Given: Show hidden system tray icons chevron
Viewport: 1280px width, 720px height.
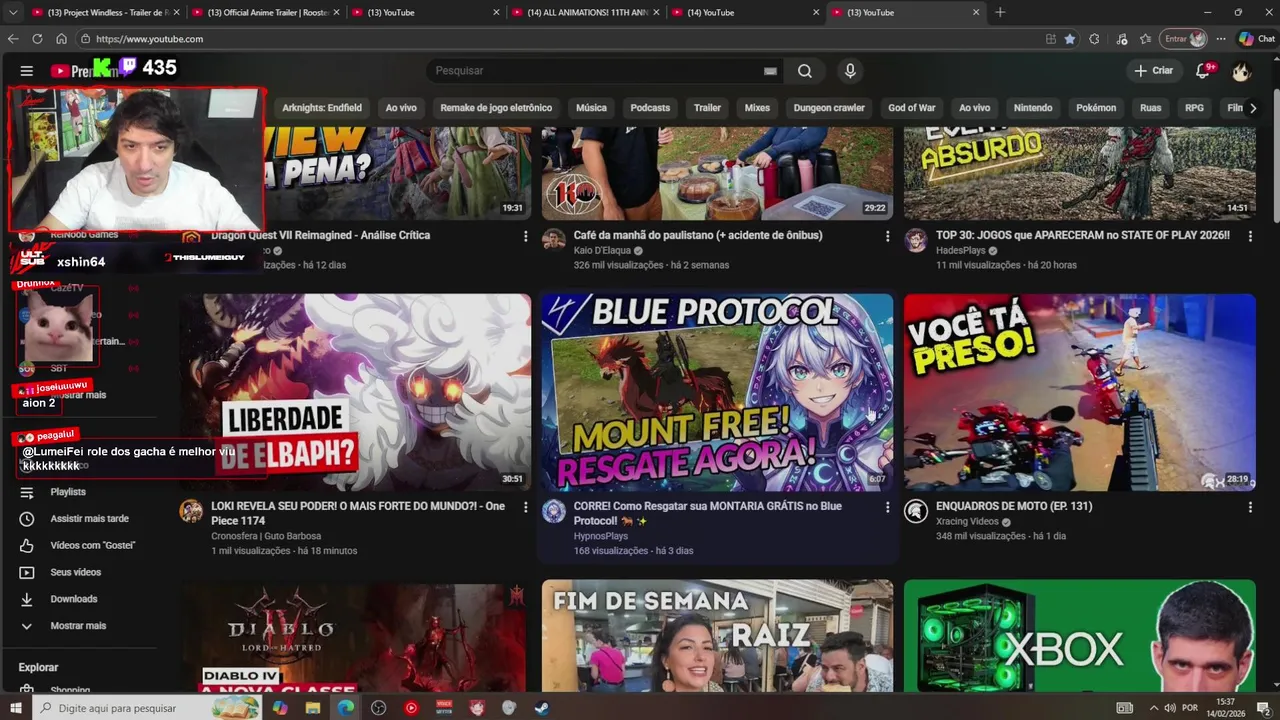Looking at the screenshot, I should [1153, 708].
